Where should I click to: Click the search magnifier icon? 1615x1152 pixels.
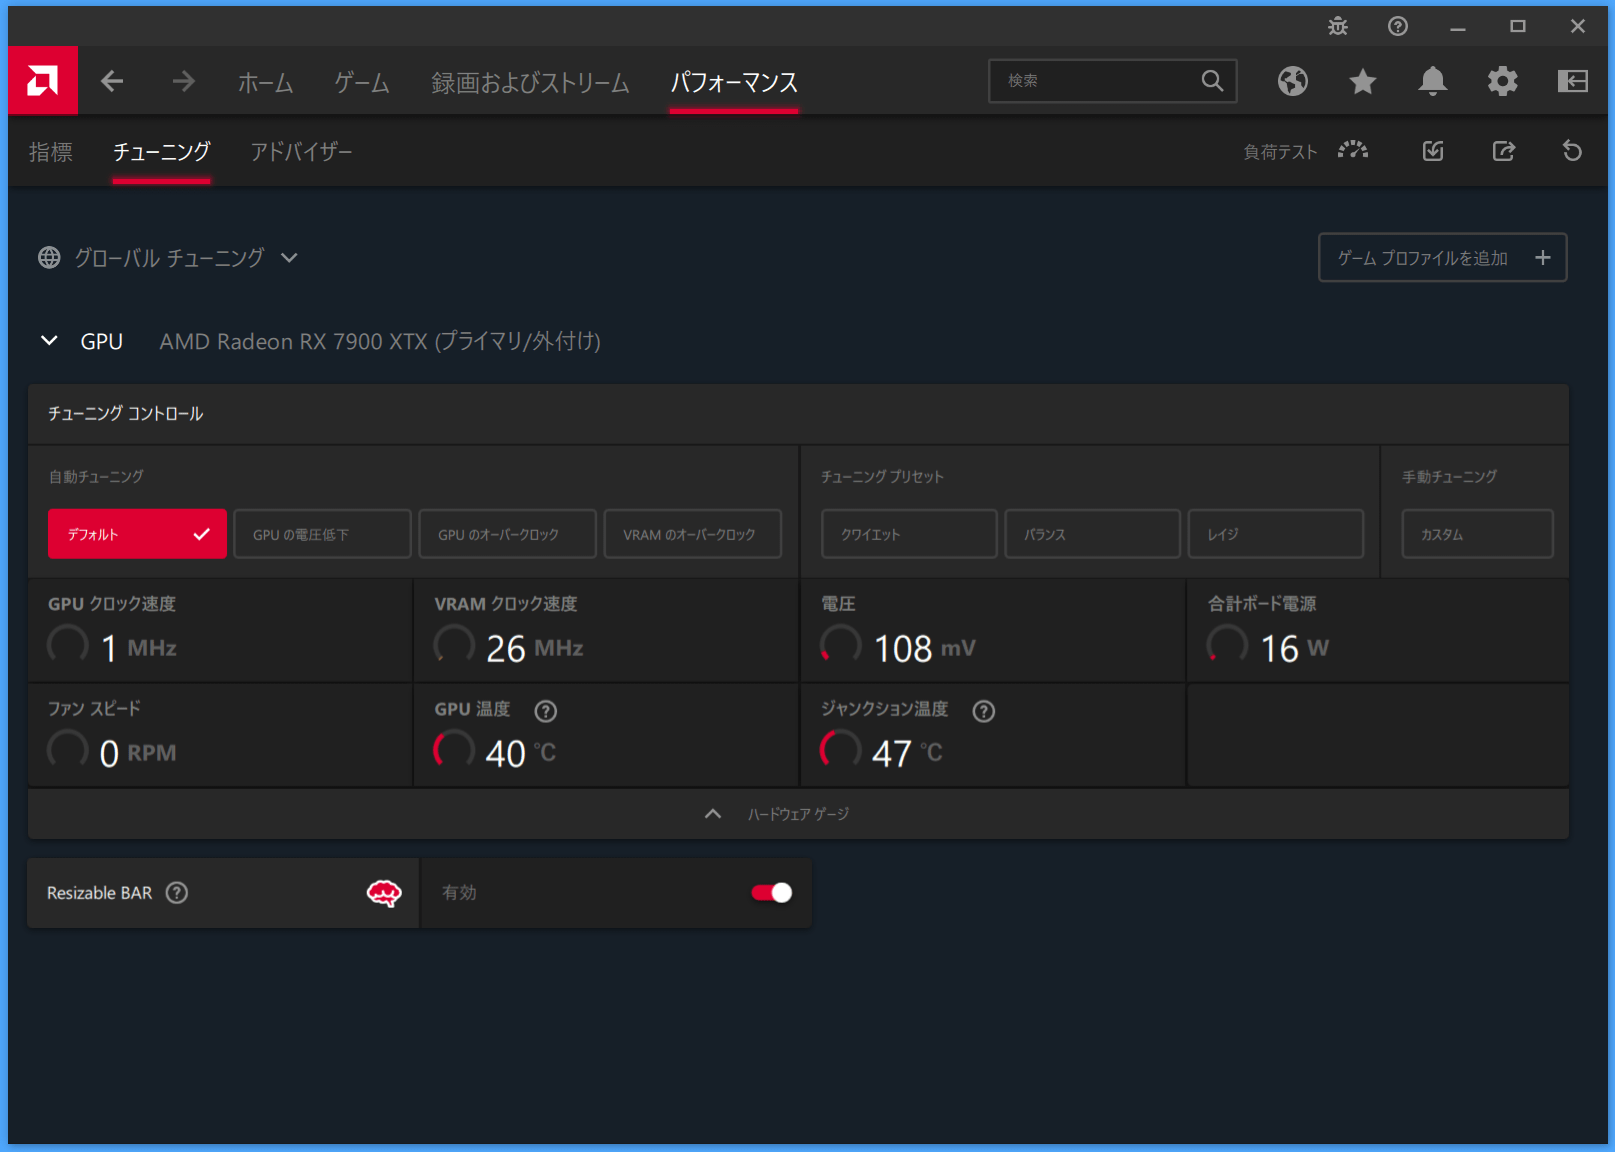[1212, 81]
